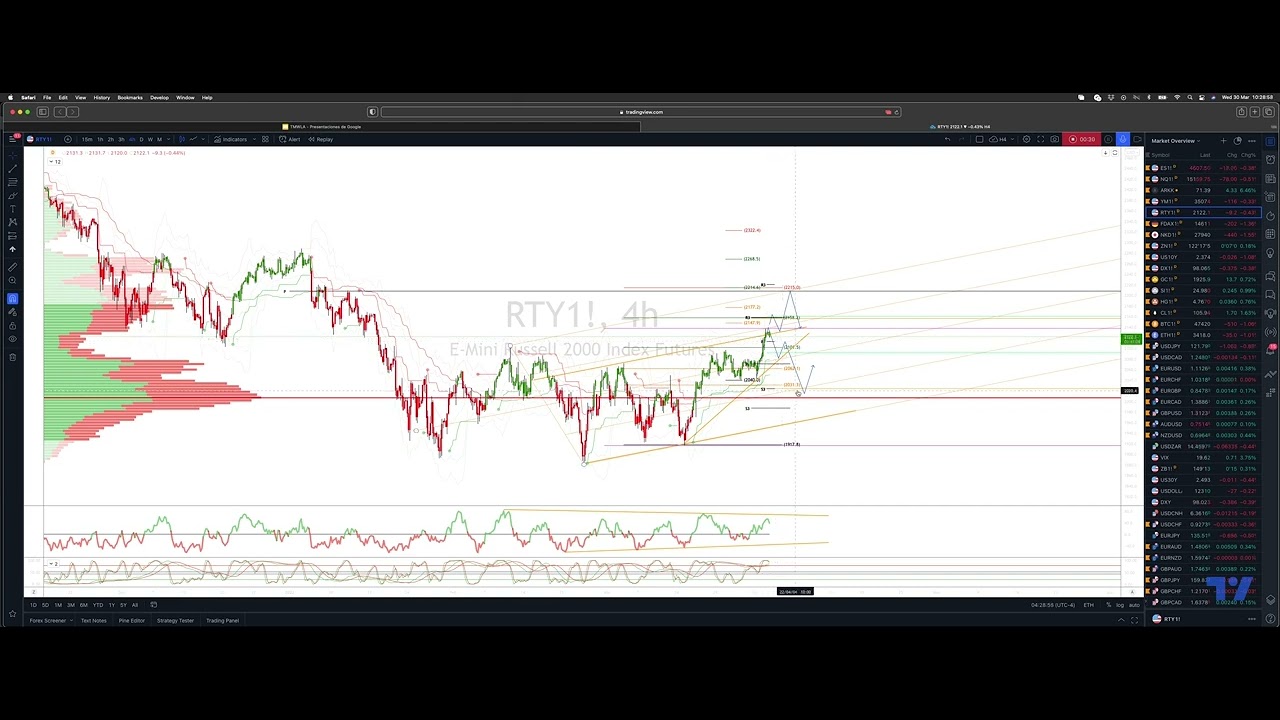1280x720 pixels.
Task: Expand the Market Overview watchlist dropdown
Action: coord(1175,141)
